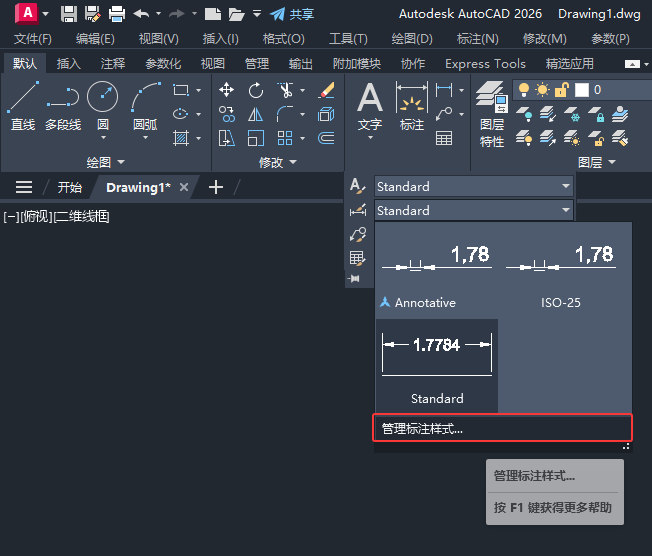Click Manage Dimension Styles (管理标注样式...)

tap(502, 428)
